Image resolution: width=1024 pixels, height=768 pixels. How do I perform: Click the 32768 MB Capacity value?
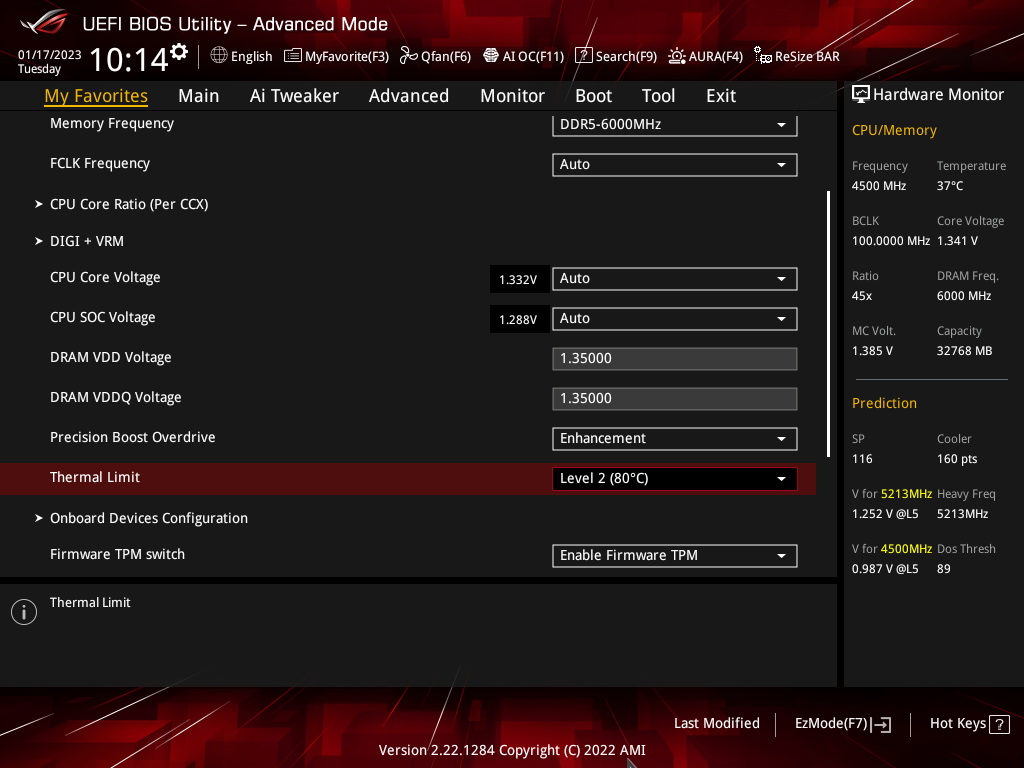(965, 351)
